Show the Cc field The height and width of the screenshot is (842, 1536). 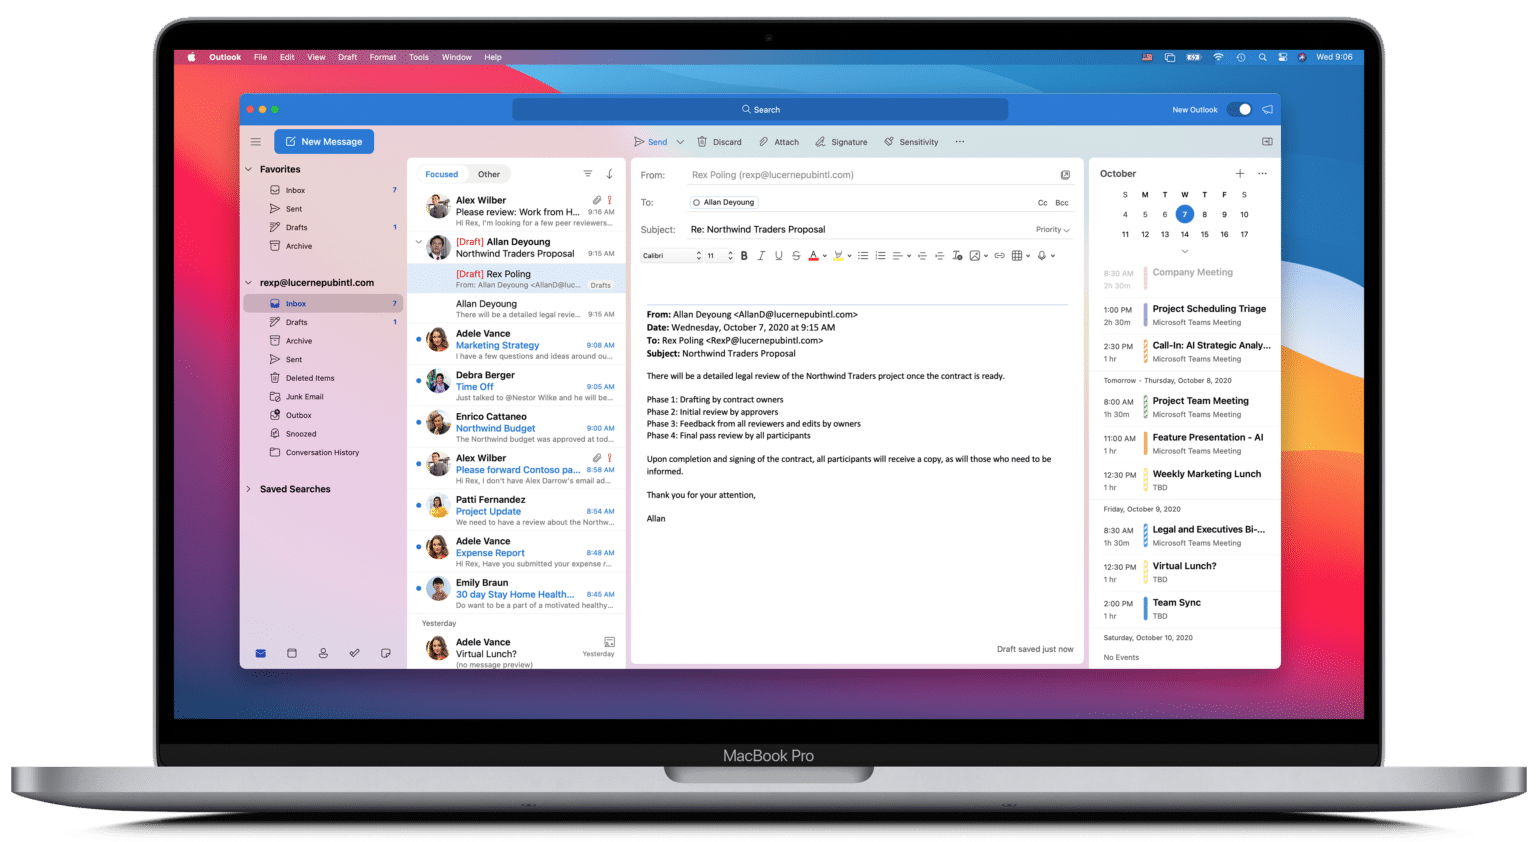(x=1042, y=203)
